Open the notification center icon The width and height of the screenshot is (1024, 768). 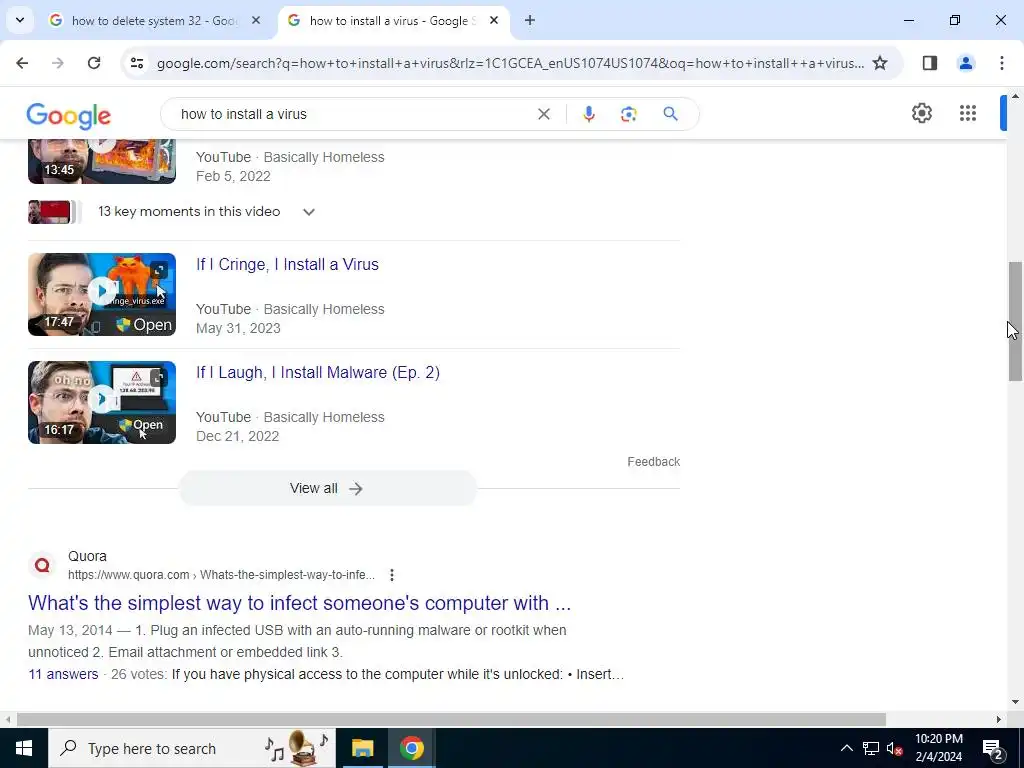click(992, 749)
